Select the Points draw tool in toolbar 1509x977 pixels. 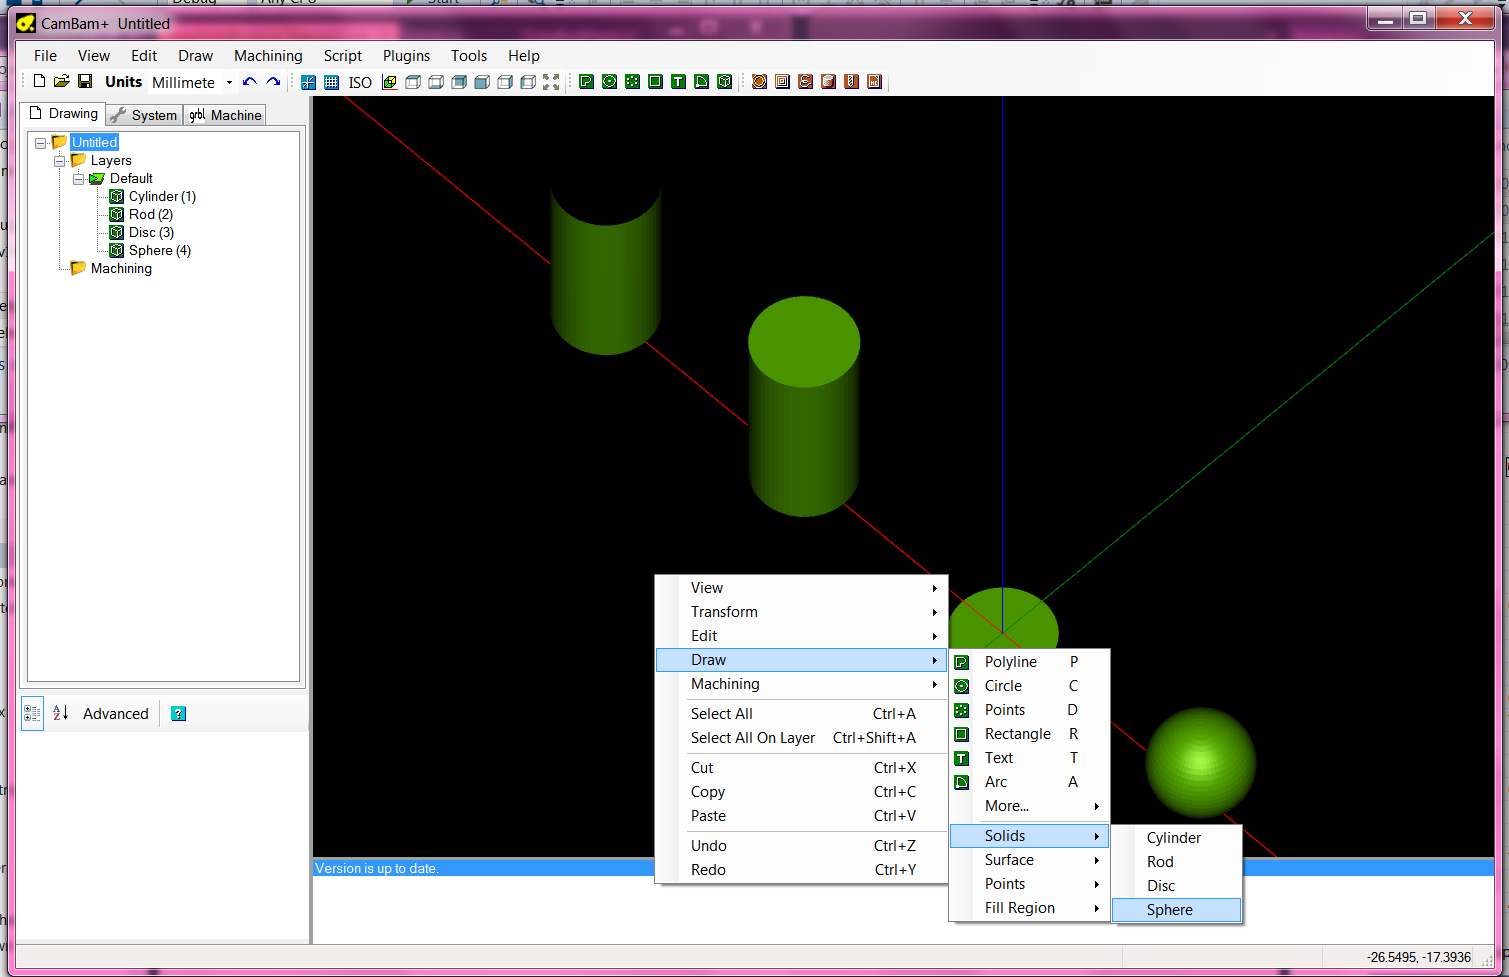(633, 82)
